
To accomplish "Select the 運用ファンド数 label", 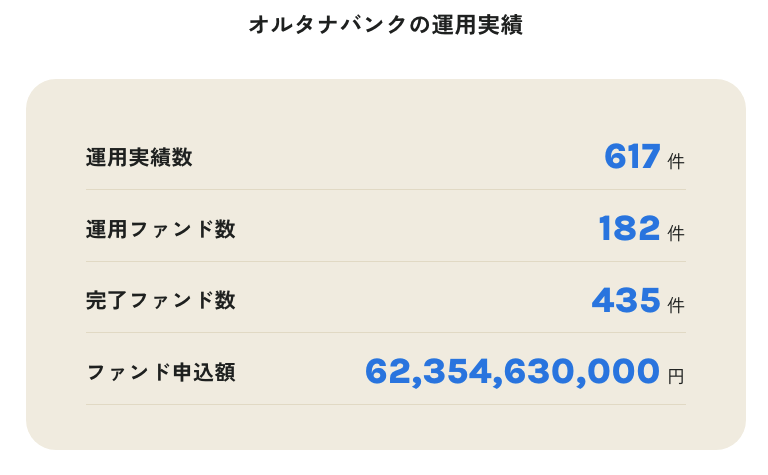I will pos(160,229).
